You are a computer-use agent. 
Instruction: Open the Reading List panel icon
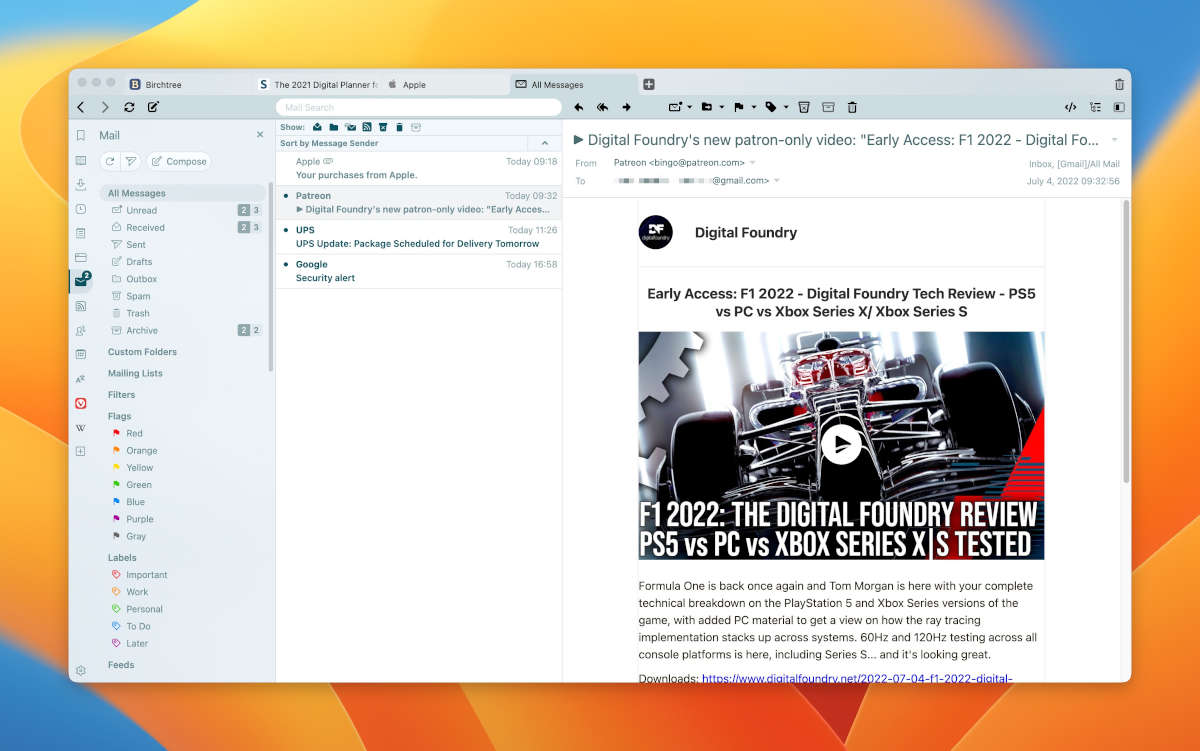[x=81, y=160]
